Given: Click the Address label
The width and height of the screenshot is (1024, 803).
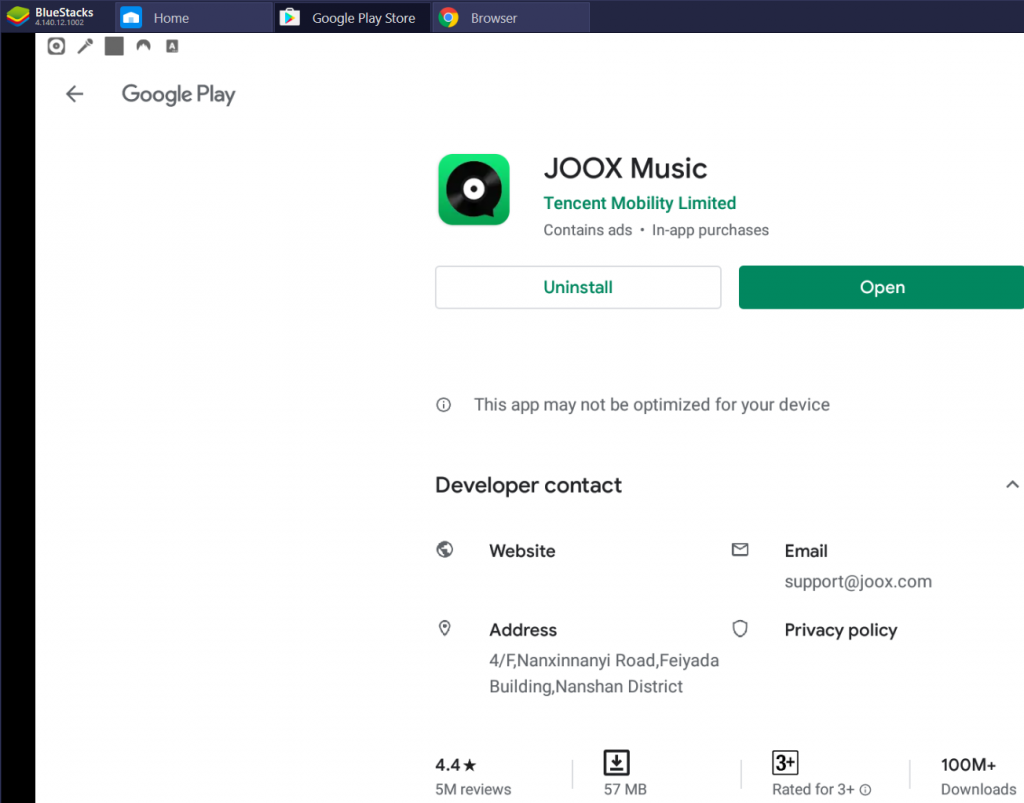Looking at the screenshot, I should point(523,630).
